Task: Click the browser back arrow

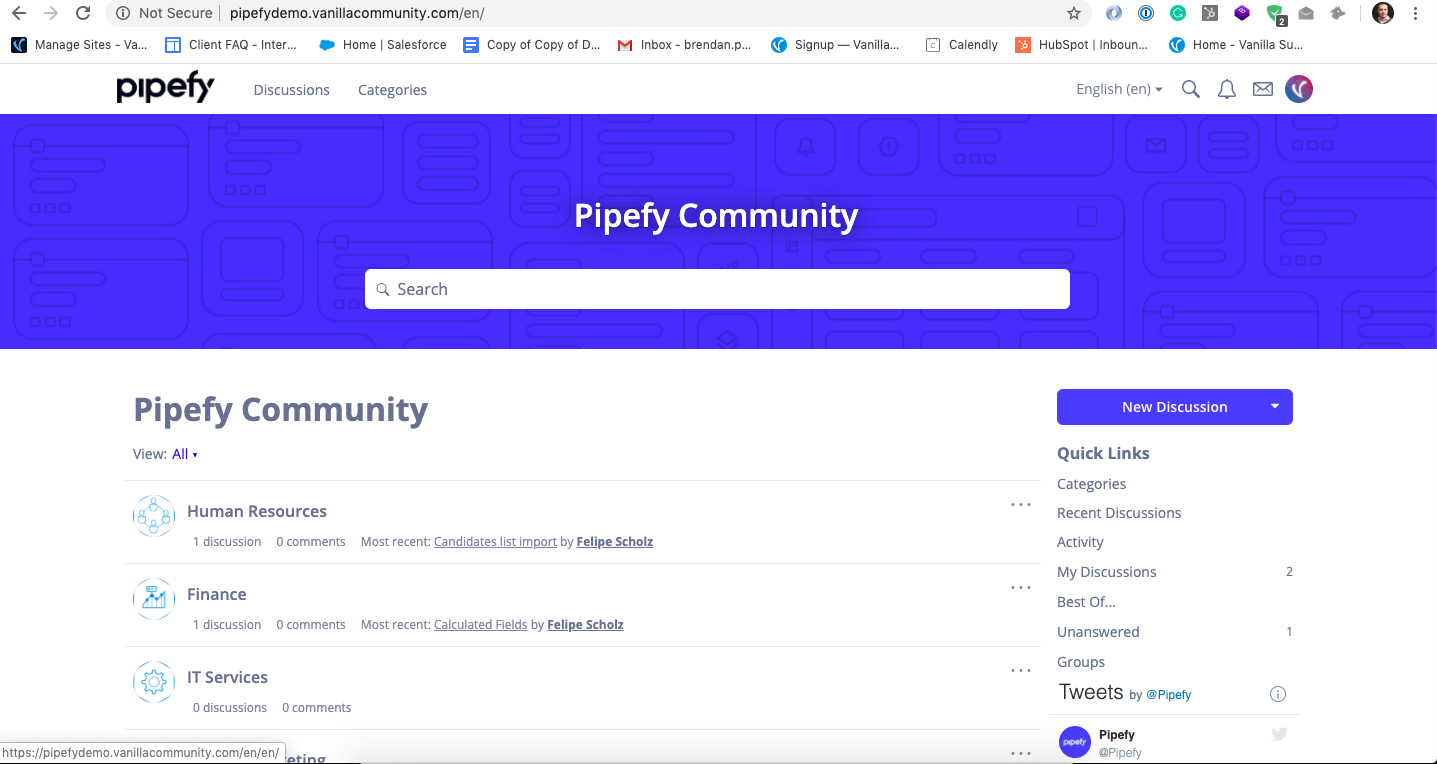Action: [19, 13]
